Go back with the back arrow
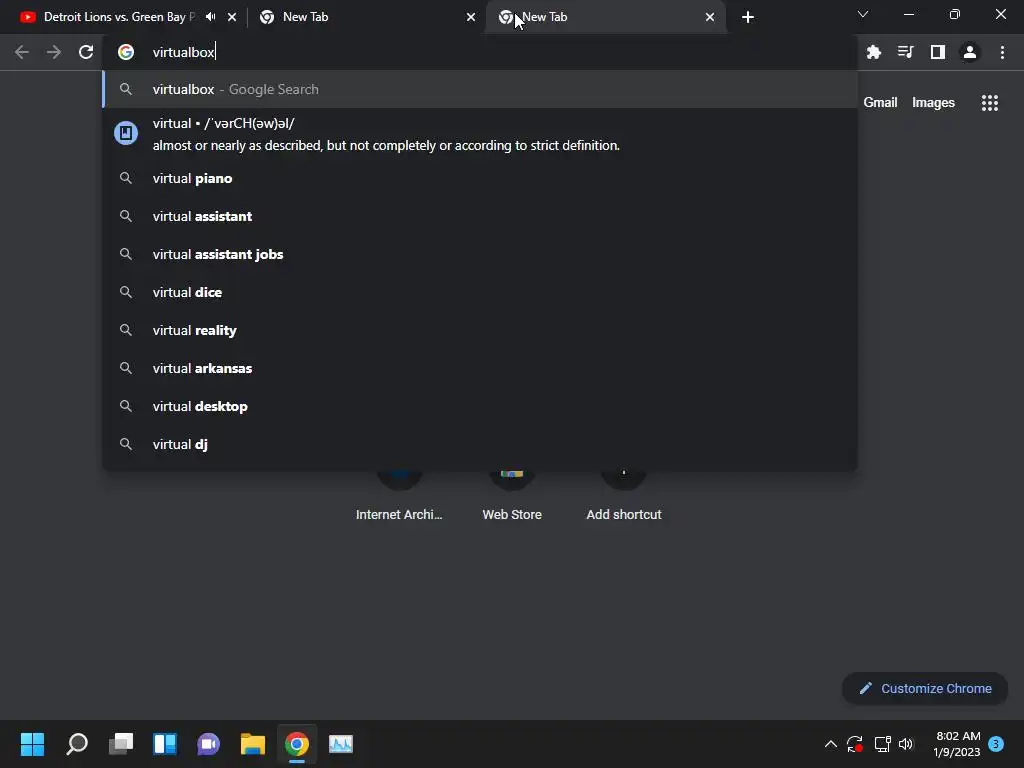 click(x=22, y=52)
